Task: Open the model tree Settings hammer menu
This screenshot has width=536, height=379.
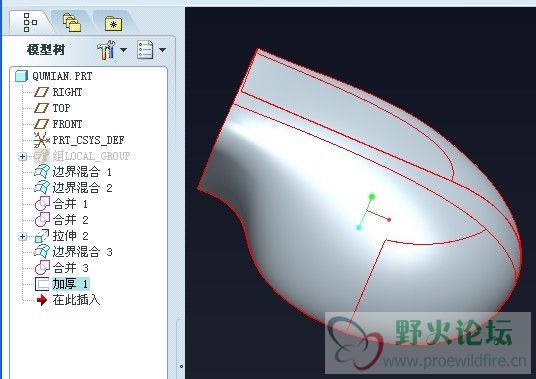Action: (x=112, y=50)
